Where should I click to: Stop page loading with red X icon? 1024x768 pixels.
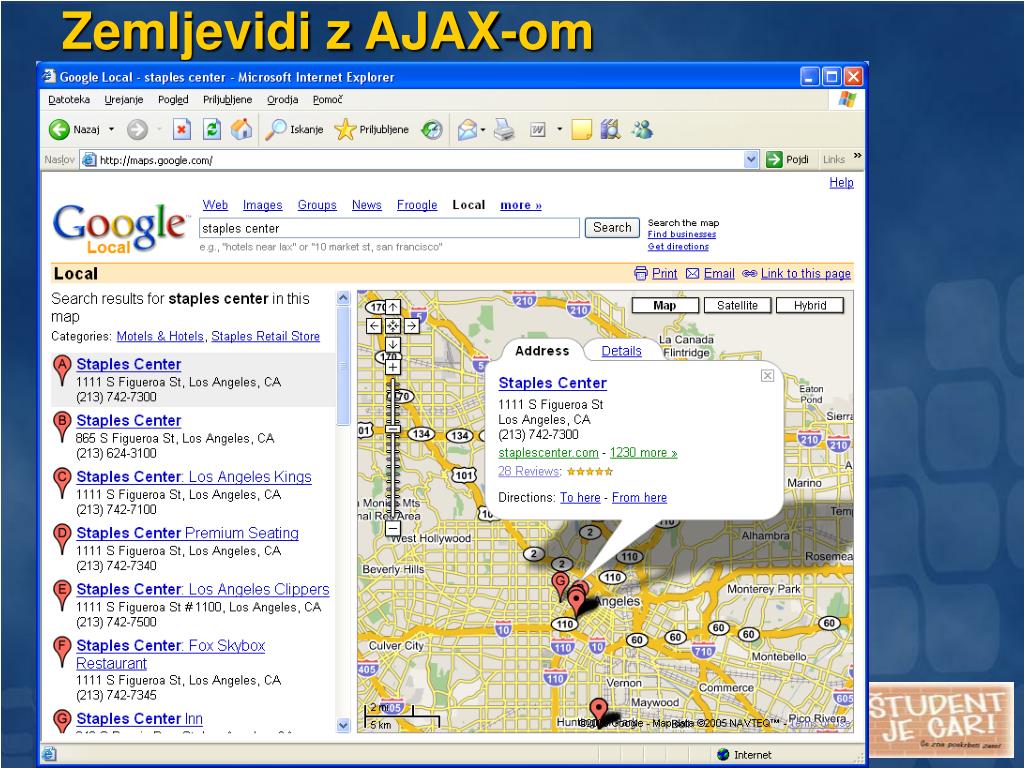pos(182,129)
